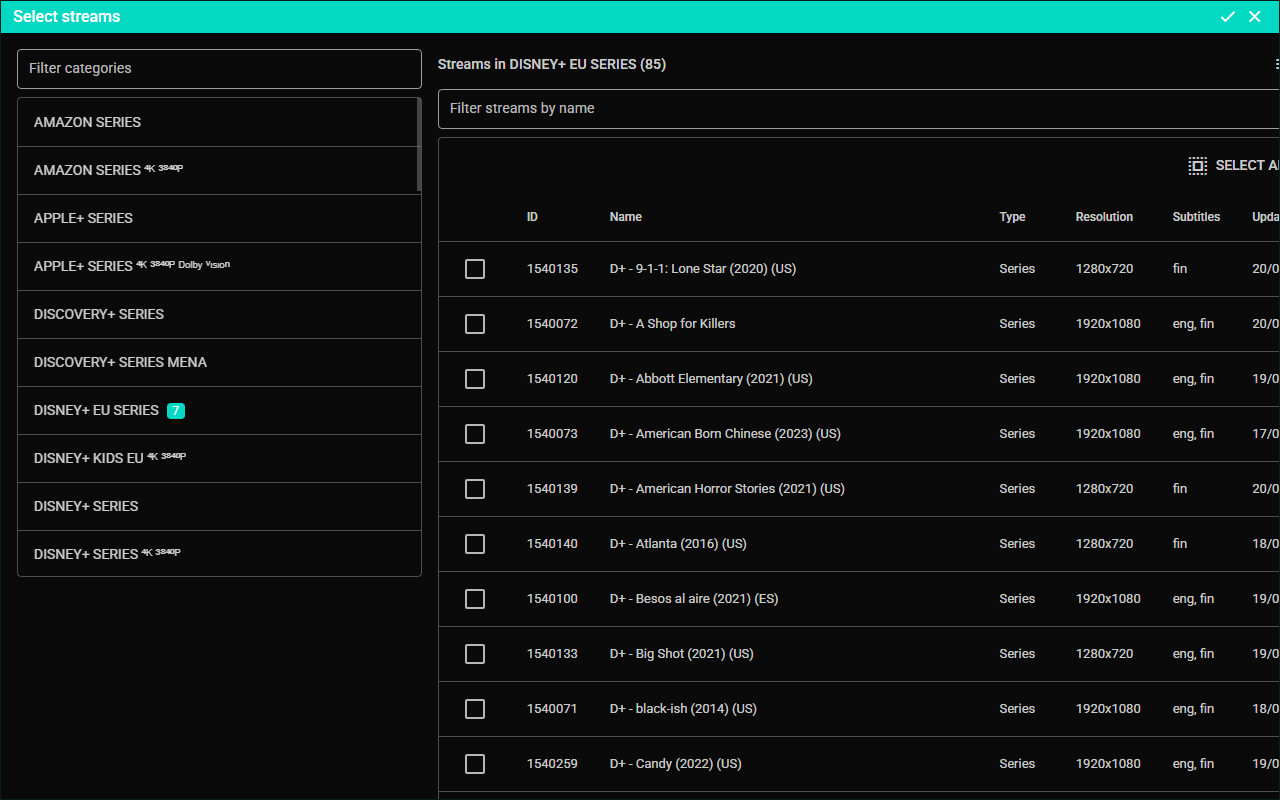Click 1920x1080 resolution for Besos al aire

(1108, 599)
